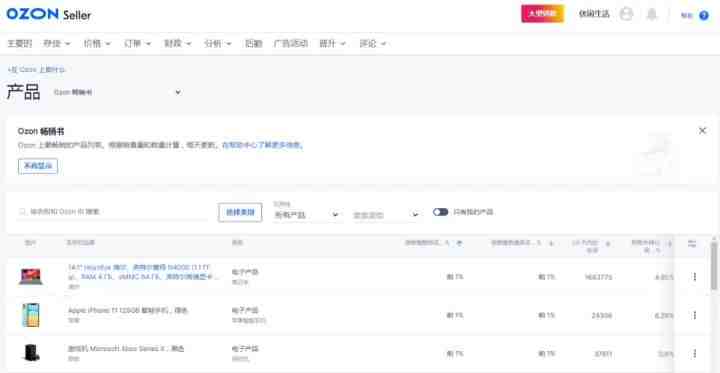Click the iPhone 11 product thumbnail
Image resolution: width=720 pixels, height=373 pixels.
click(31, 315)
